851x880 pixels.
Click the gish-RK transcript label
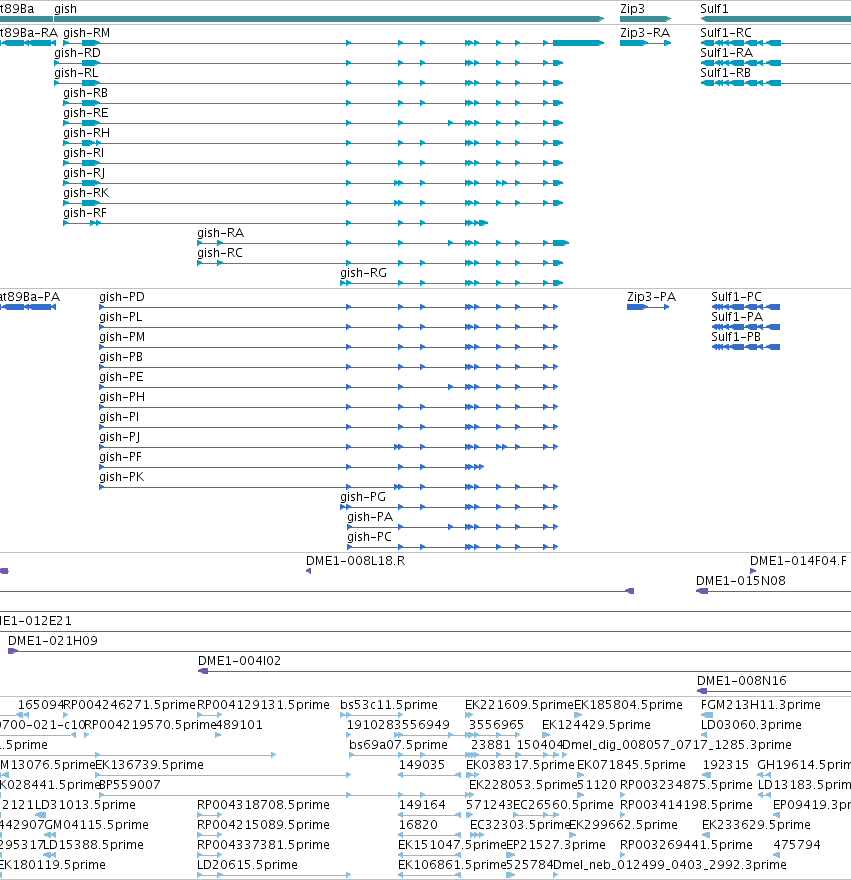[86, 193]
